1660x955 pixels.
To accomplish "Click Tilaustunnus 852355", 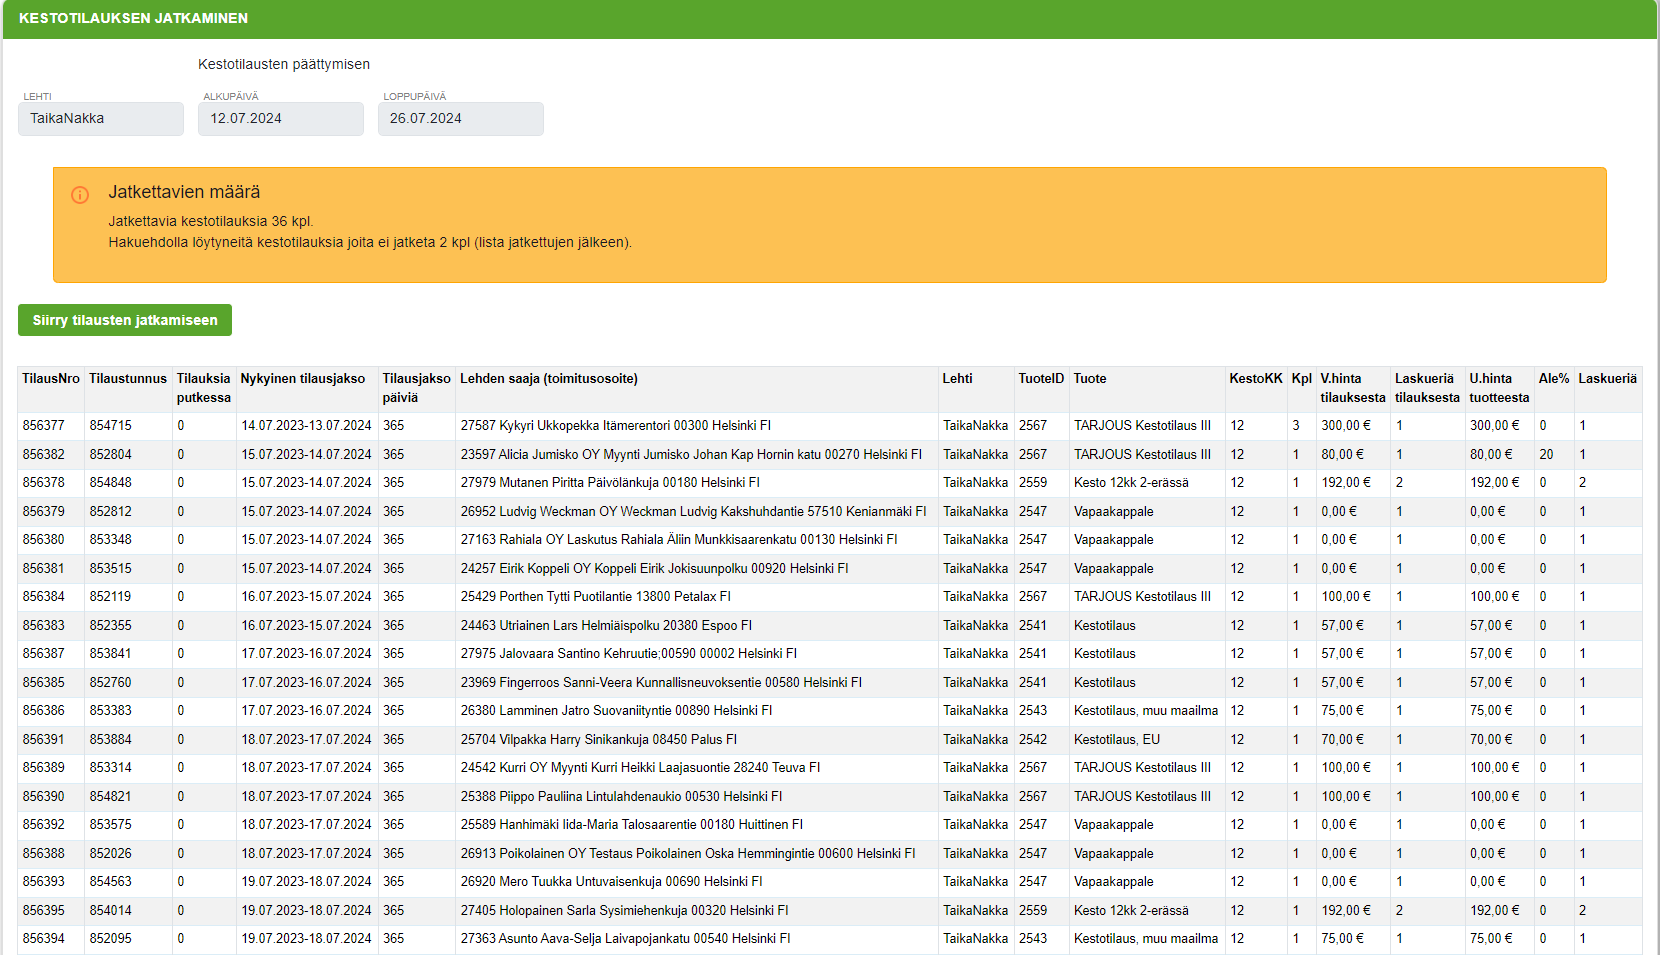I will point(111,625).
